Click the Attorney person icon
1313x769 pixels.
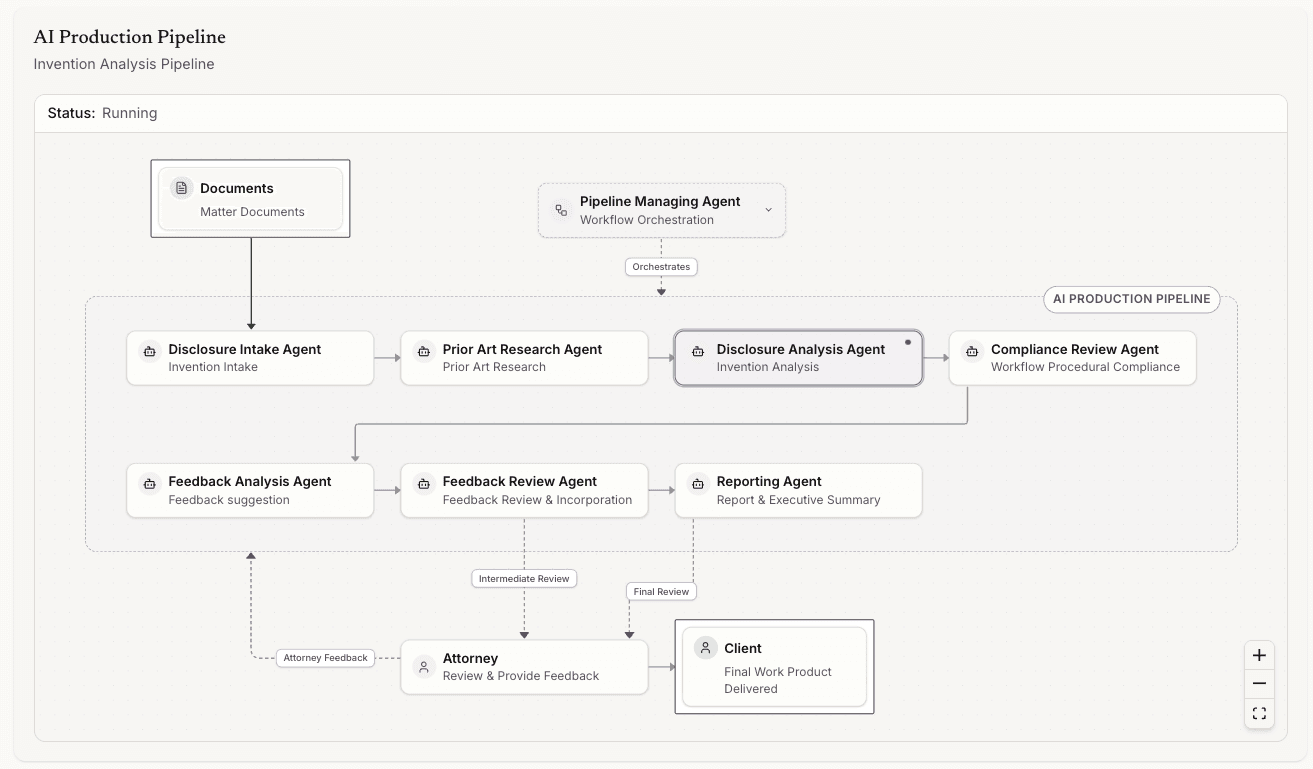pyautogui.click(x=424, y=667)
